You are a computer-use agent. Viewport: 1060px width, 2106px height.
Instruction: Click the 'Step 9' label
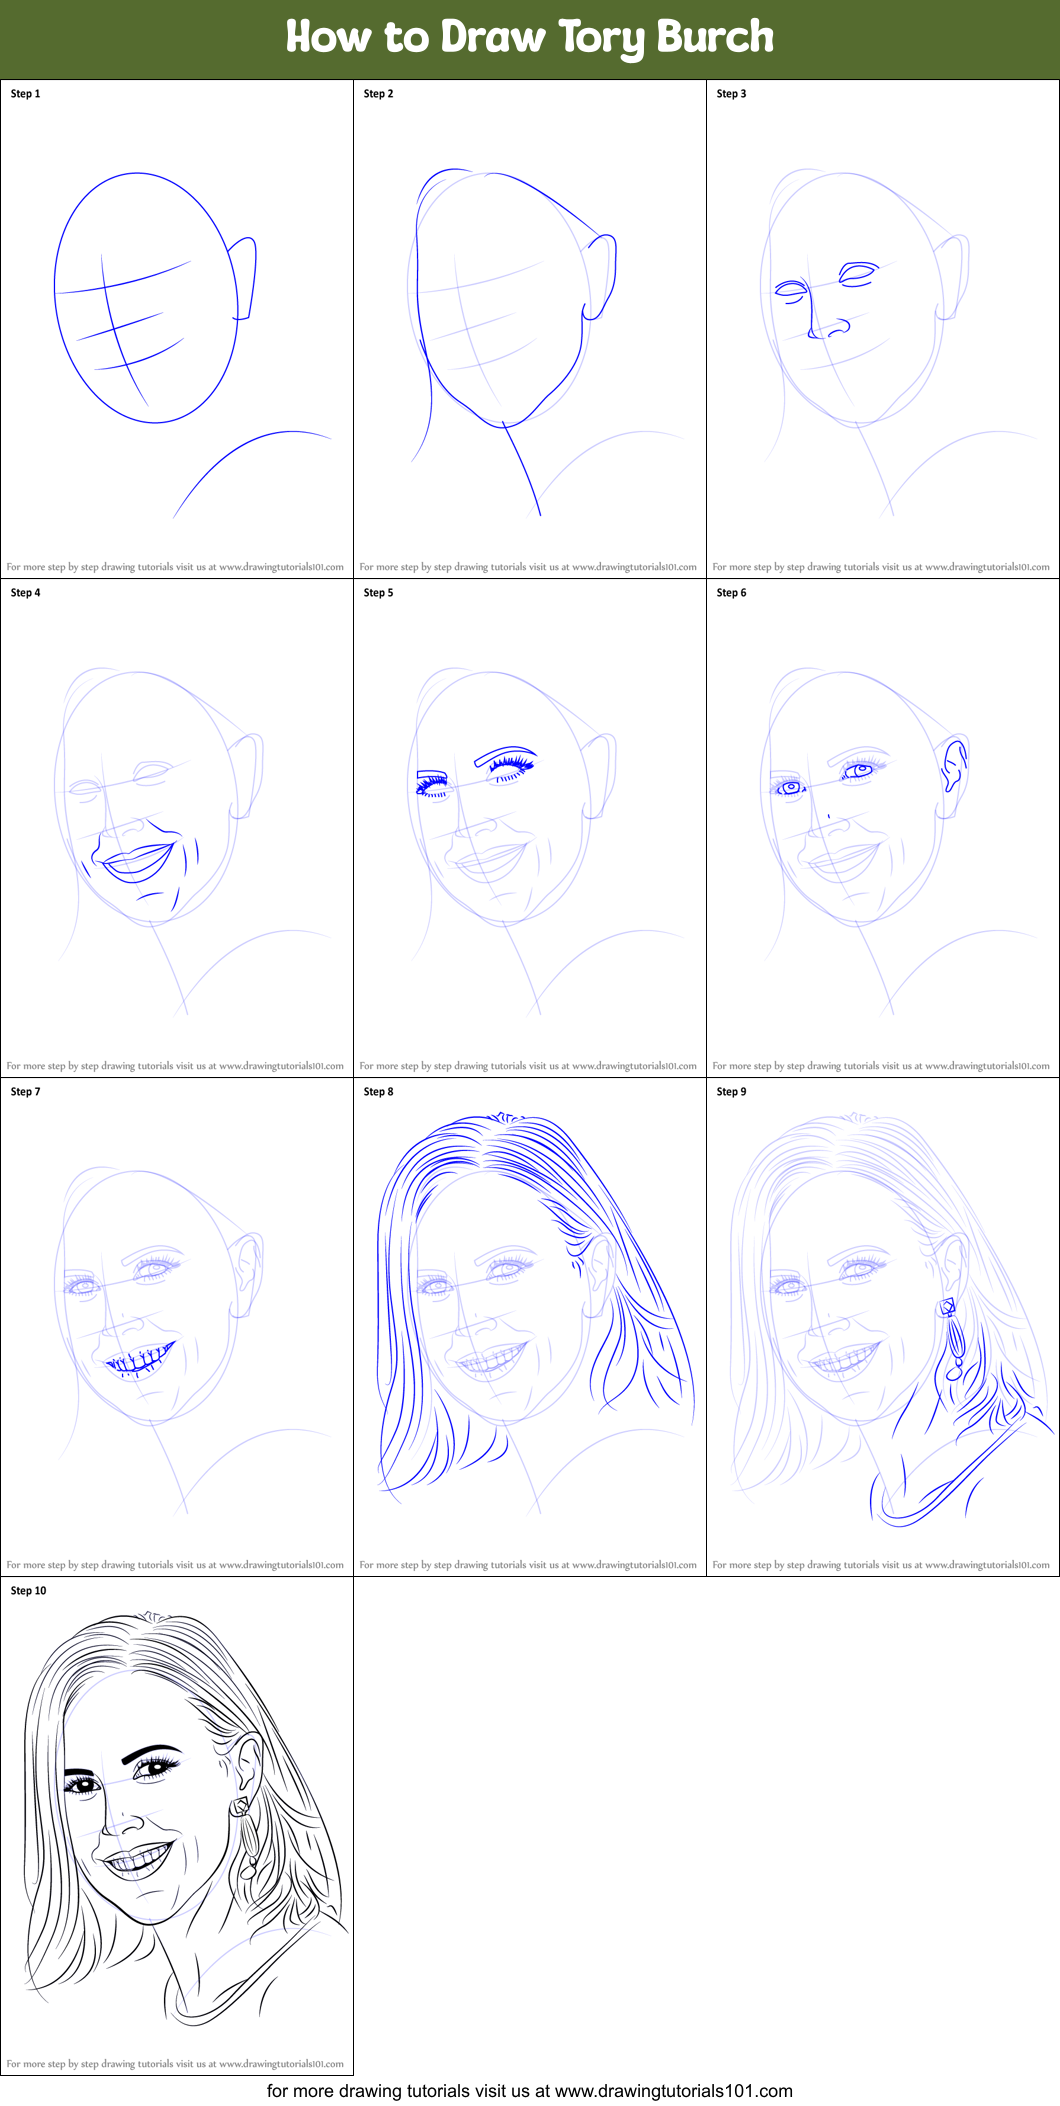pos(731,1092)
